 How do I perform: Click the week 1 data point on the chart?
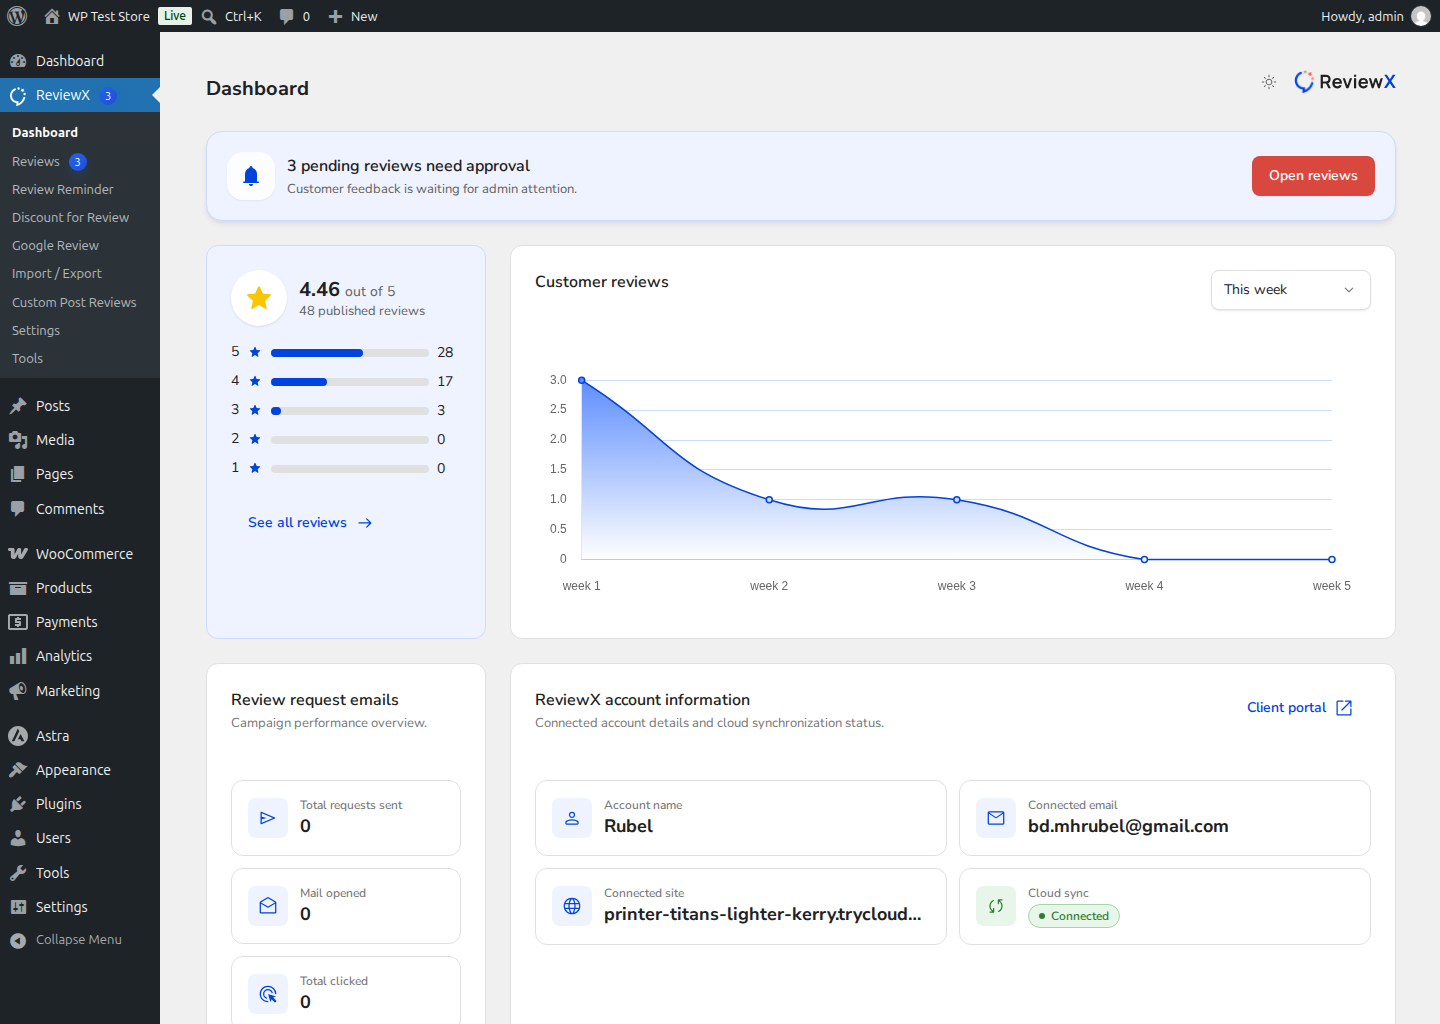click(x=582, y=380)
